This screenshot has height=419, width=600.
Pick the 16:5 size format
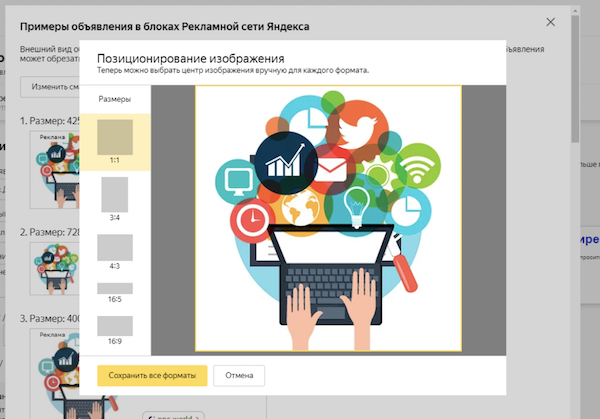click(115, 293)
